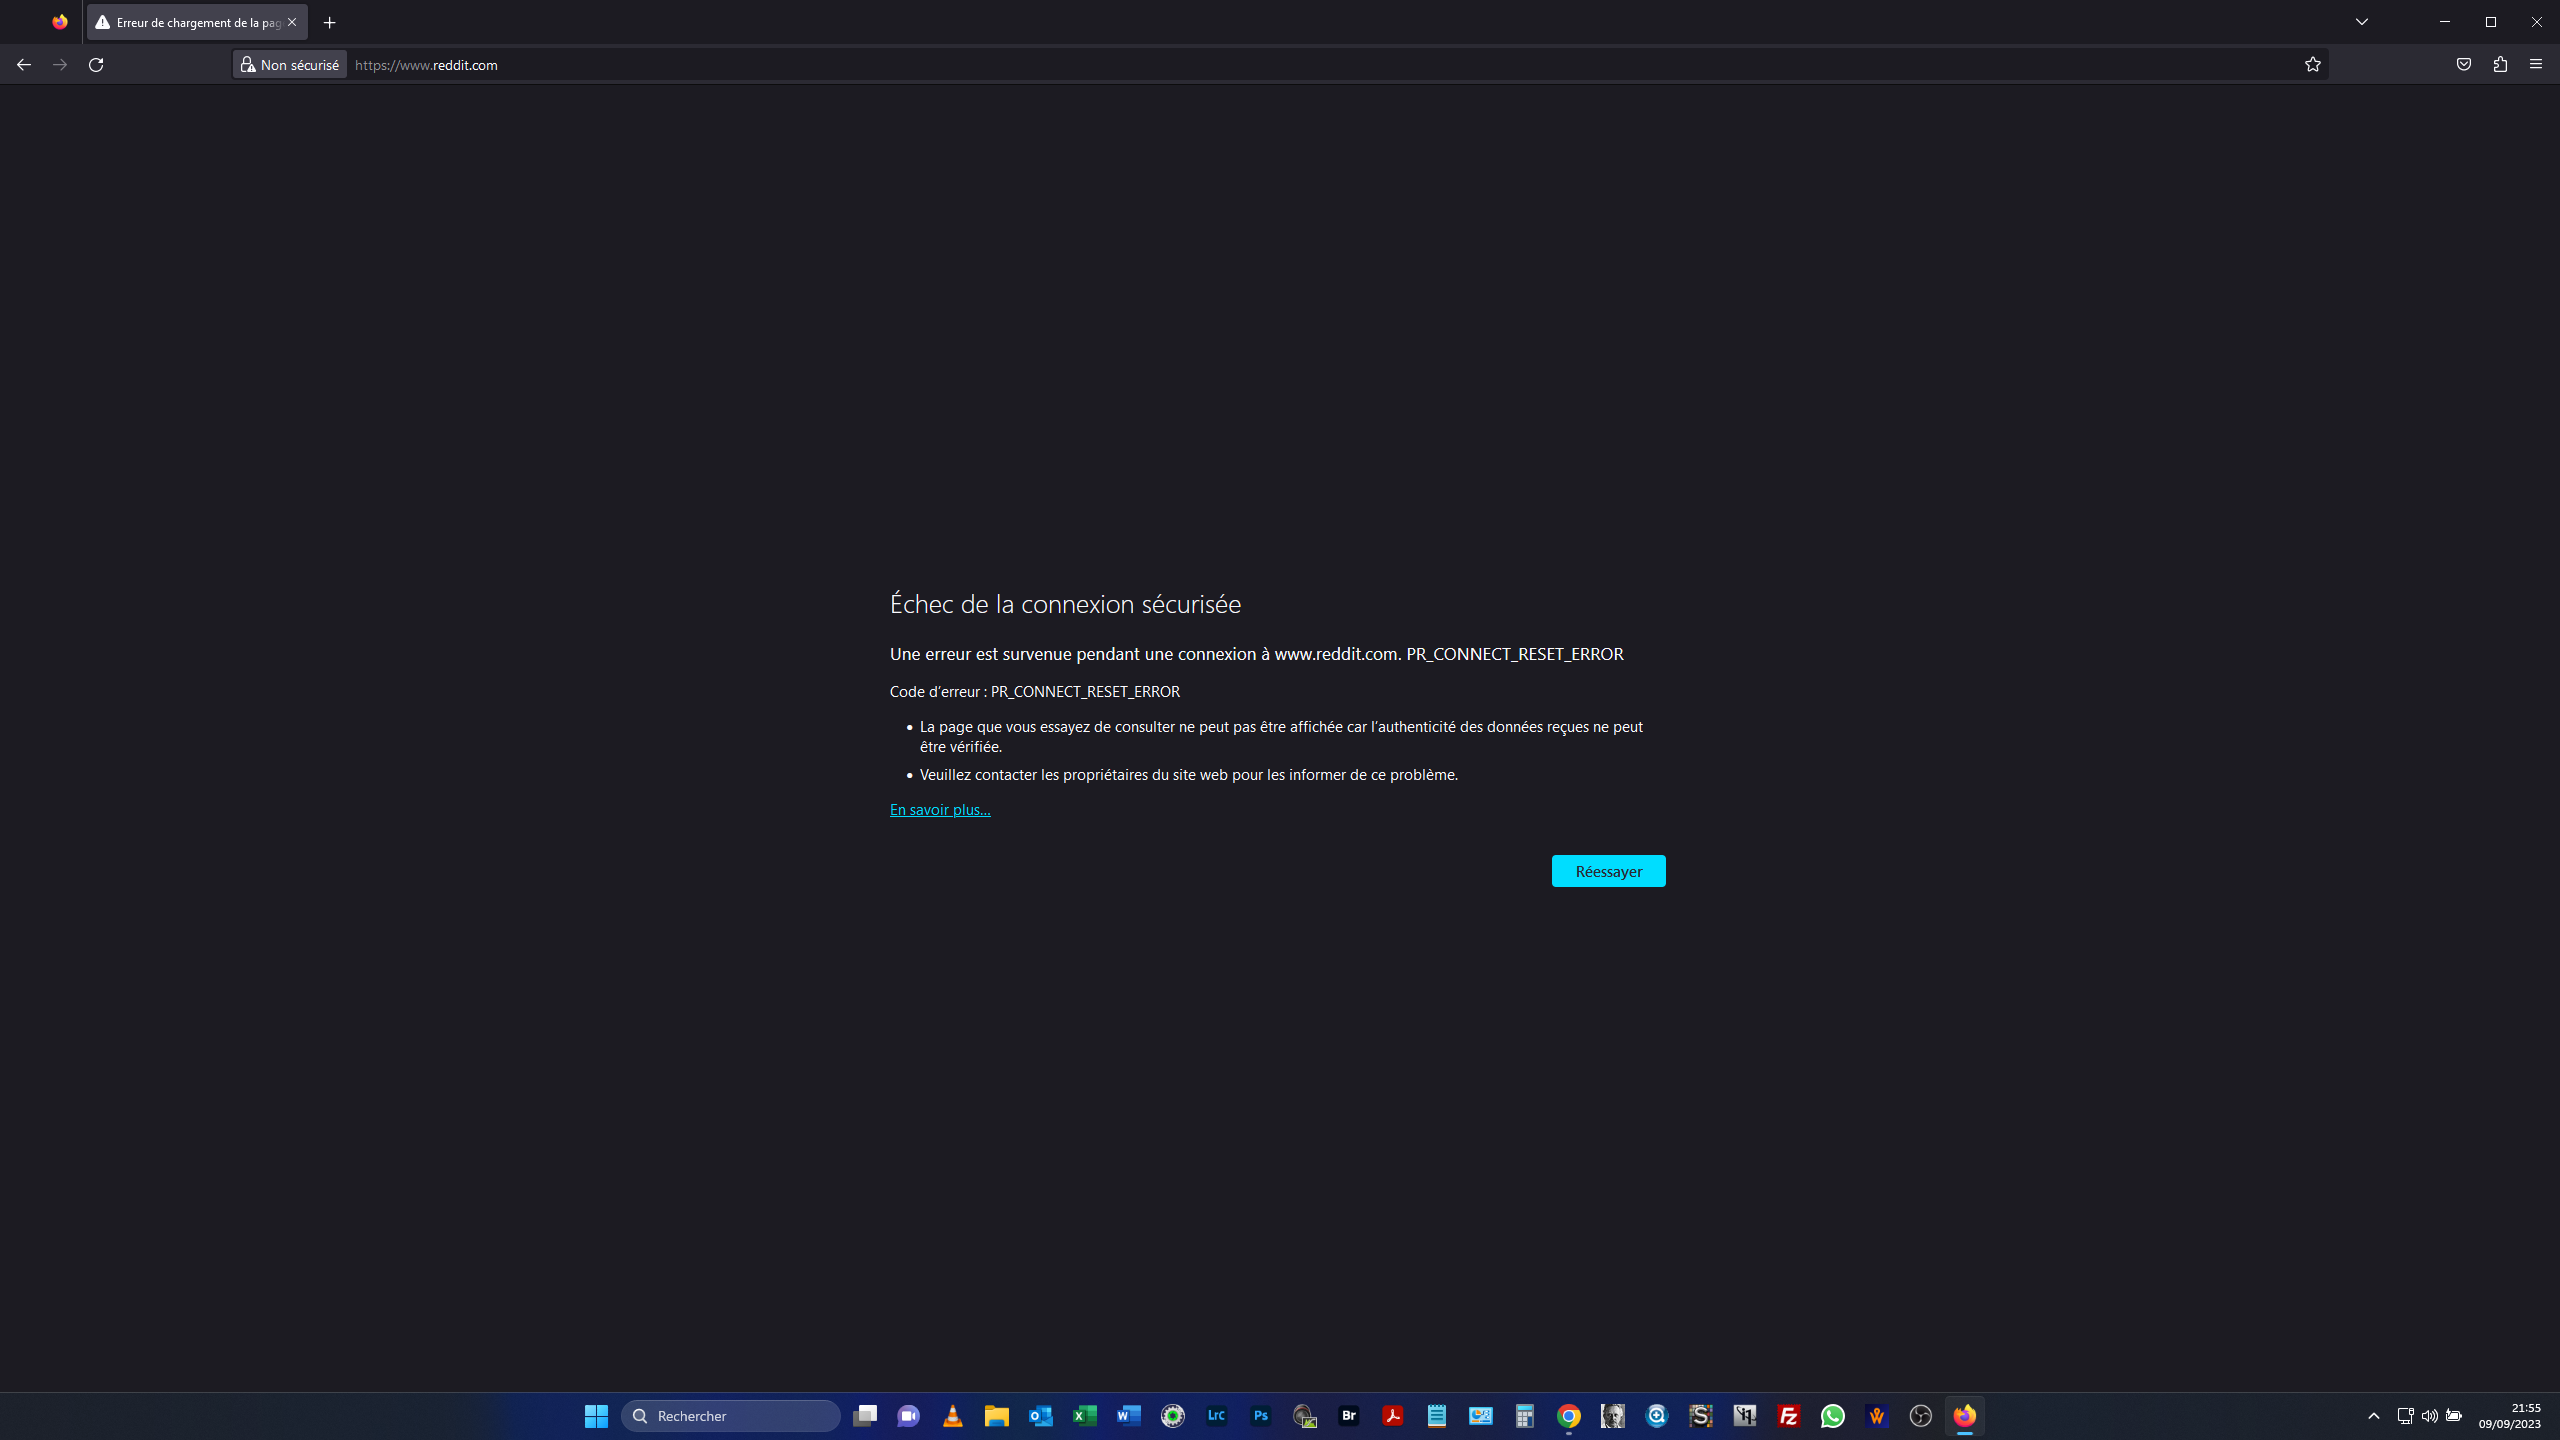
Task: Open a new tab with plus button
Action: click(330, 22)
